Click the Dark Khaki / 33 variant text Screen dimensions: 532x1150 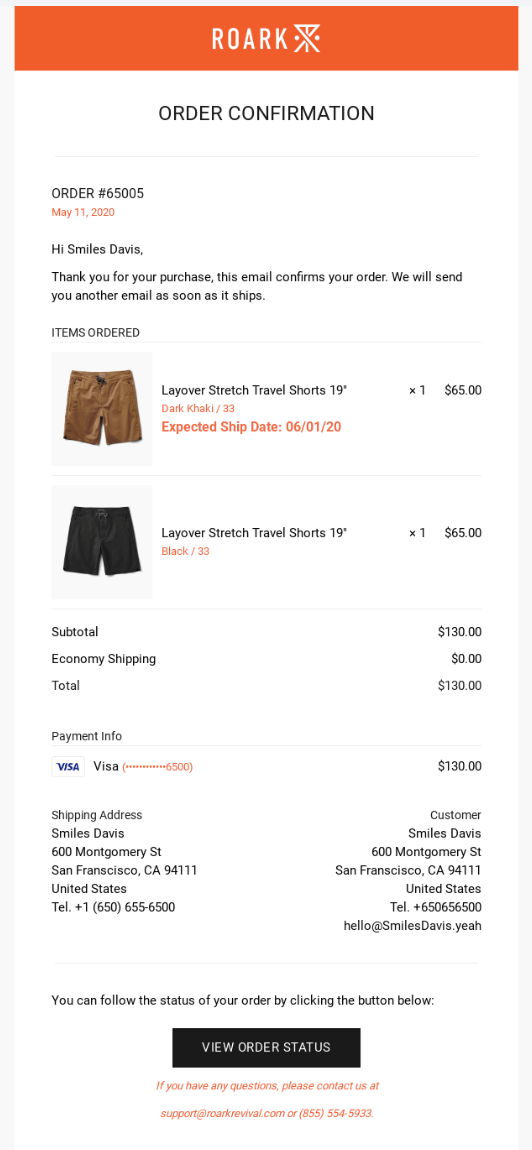198,409
